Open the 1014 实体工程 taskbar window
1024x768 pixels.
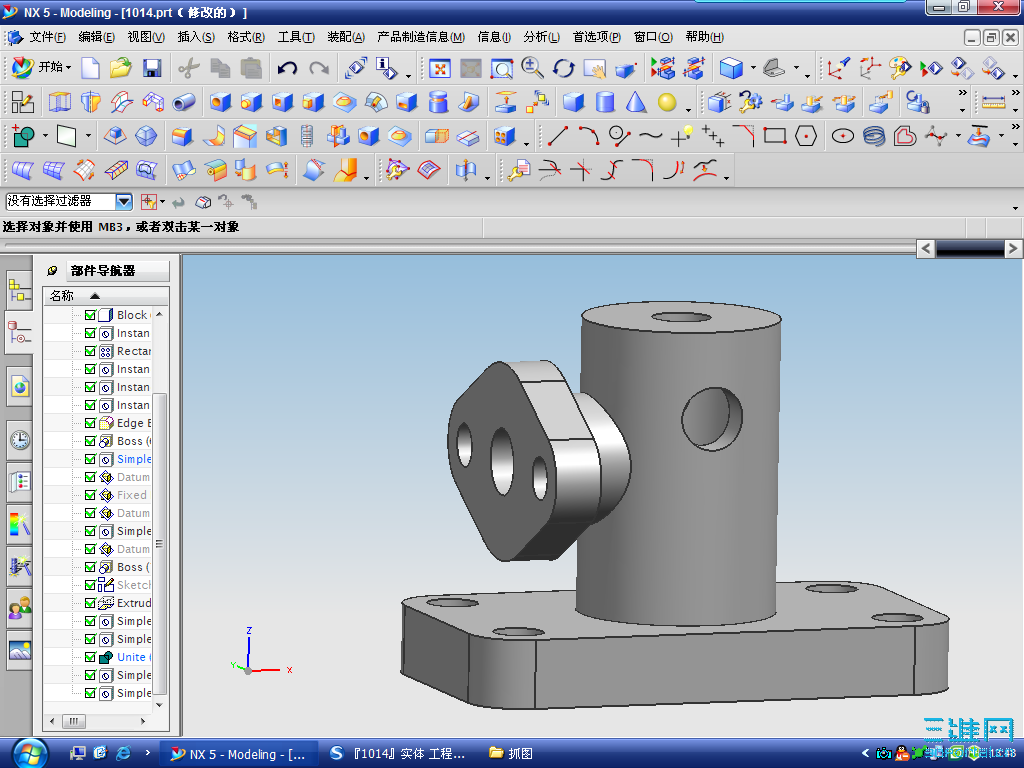398,754
